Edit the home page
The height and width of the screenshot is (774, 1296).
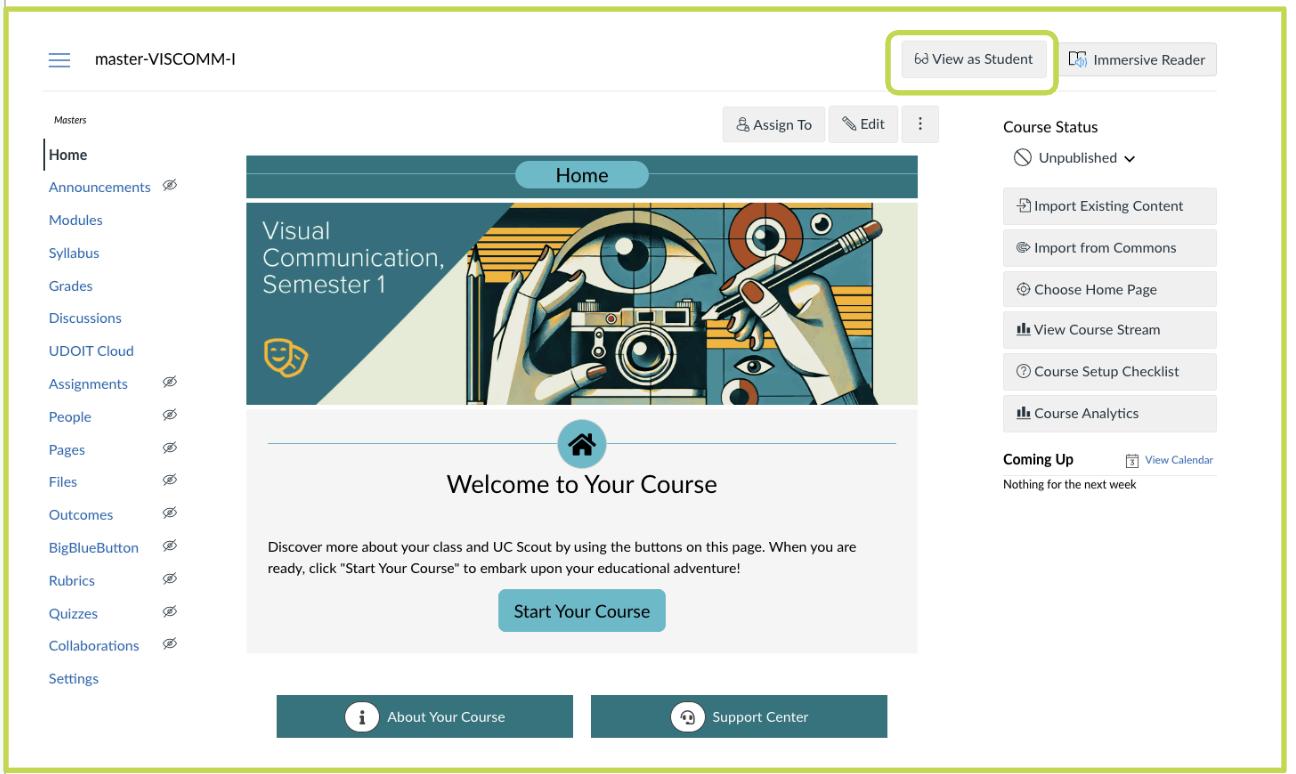pyautogui.click(x=863, y=124)
